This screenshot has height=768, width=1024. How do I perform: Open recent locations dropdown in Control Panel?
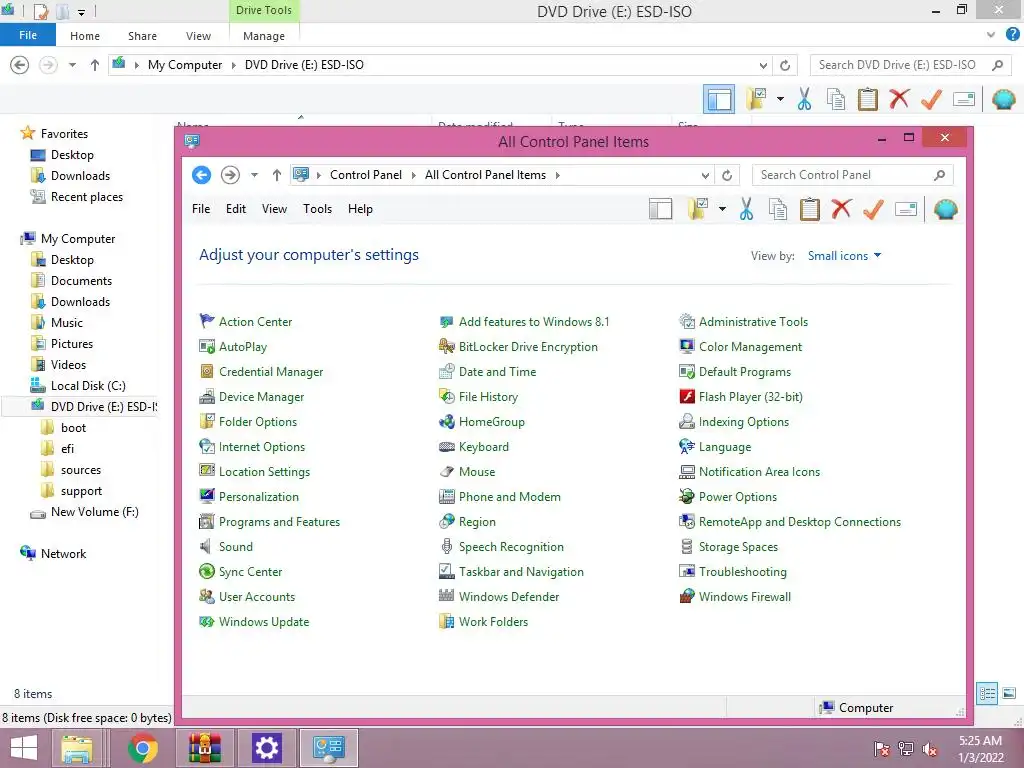(254, 175)
